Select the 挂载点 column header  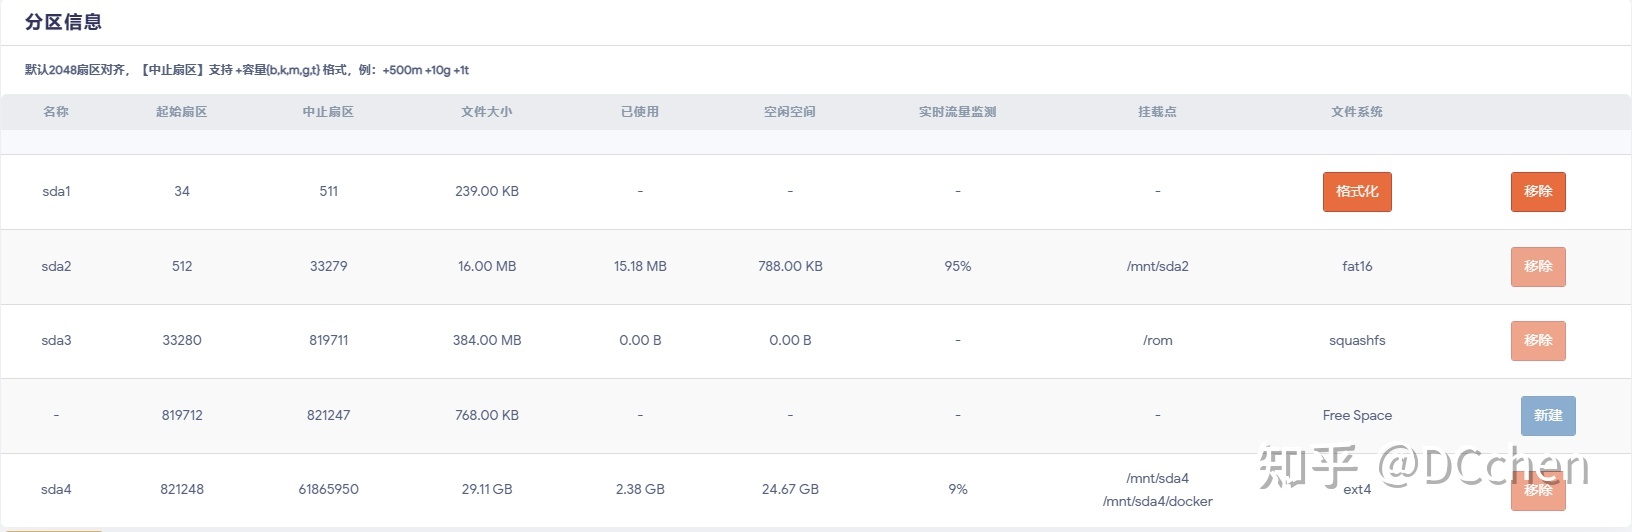pos(1157,112)
